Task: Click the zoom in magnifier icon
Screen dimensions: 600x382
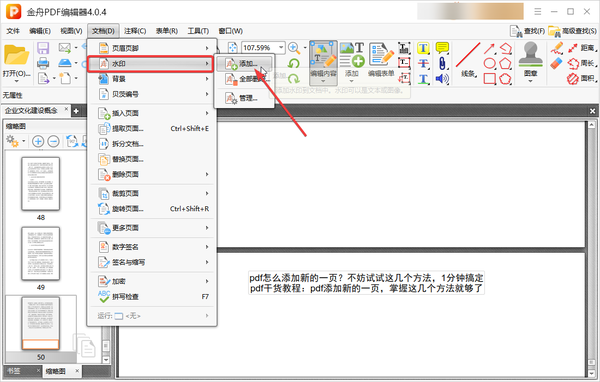Action: pos(294,48)
